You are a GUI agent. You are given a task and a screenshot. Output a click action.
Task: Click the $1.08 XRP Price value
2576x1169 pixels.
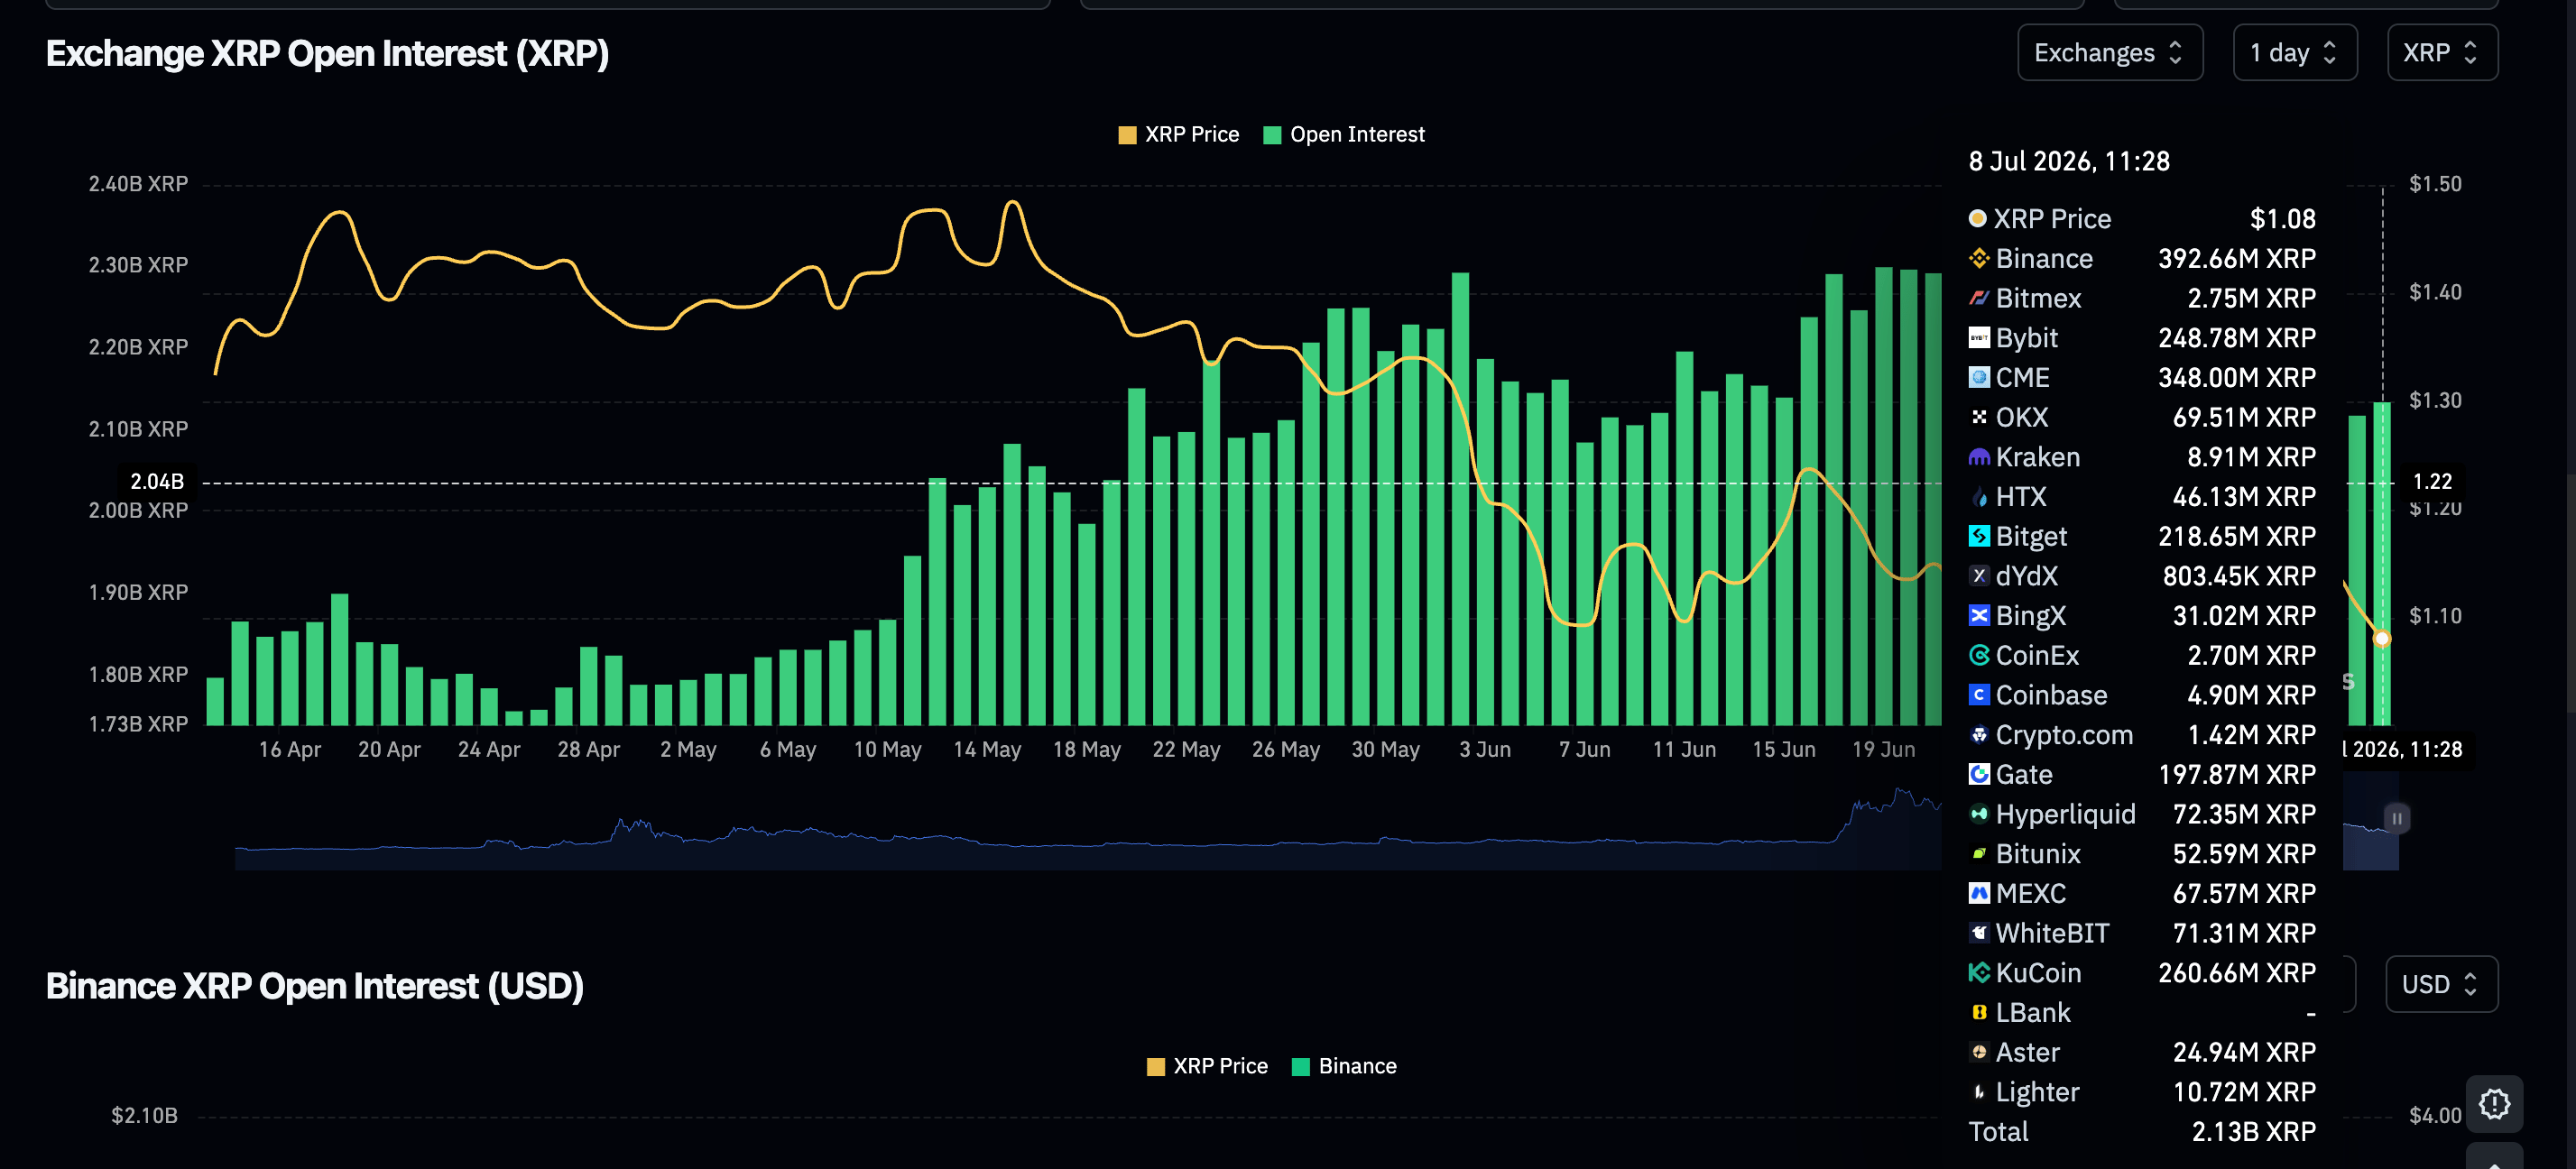tap(2282, 219)
